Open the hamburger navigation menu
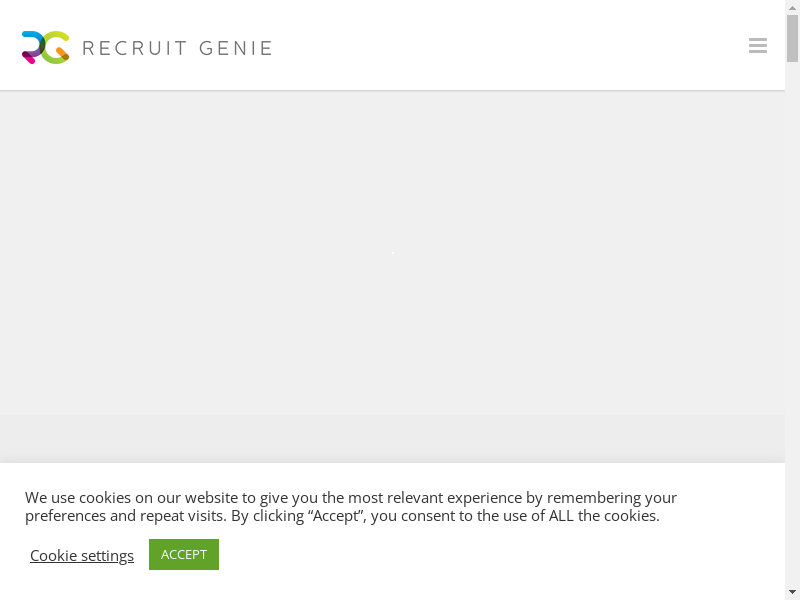 tap(757, 46)
